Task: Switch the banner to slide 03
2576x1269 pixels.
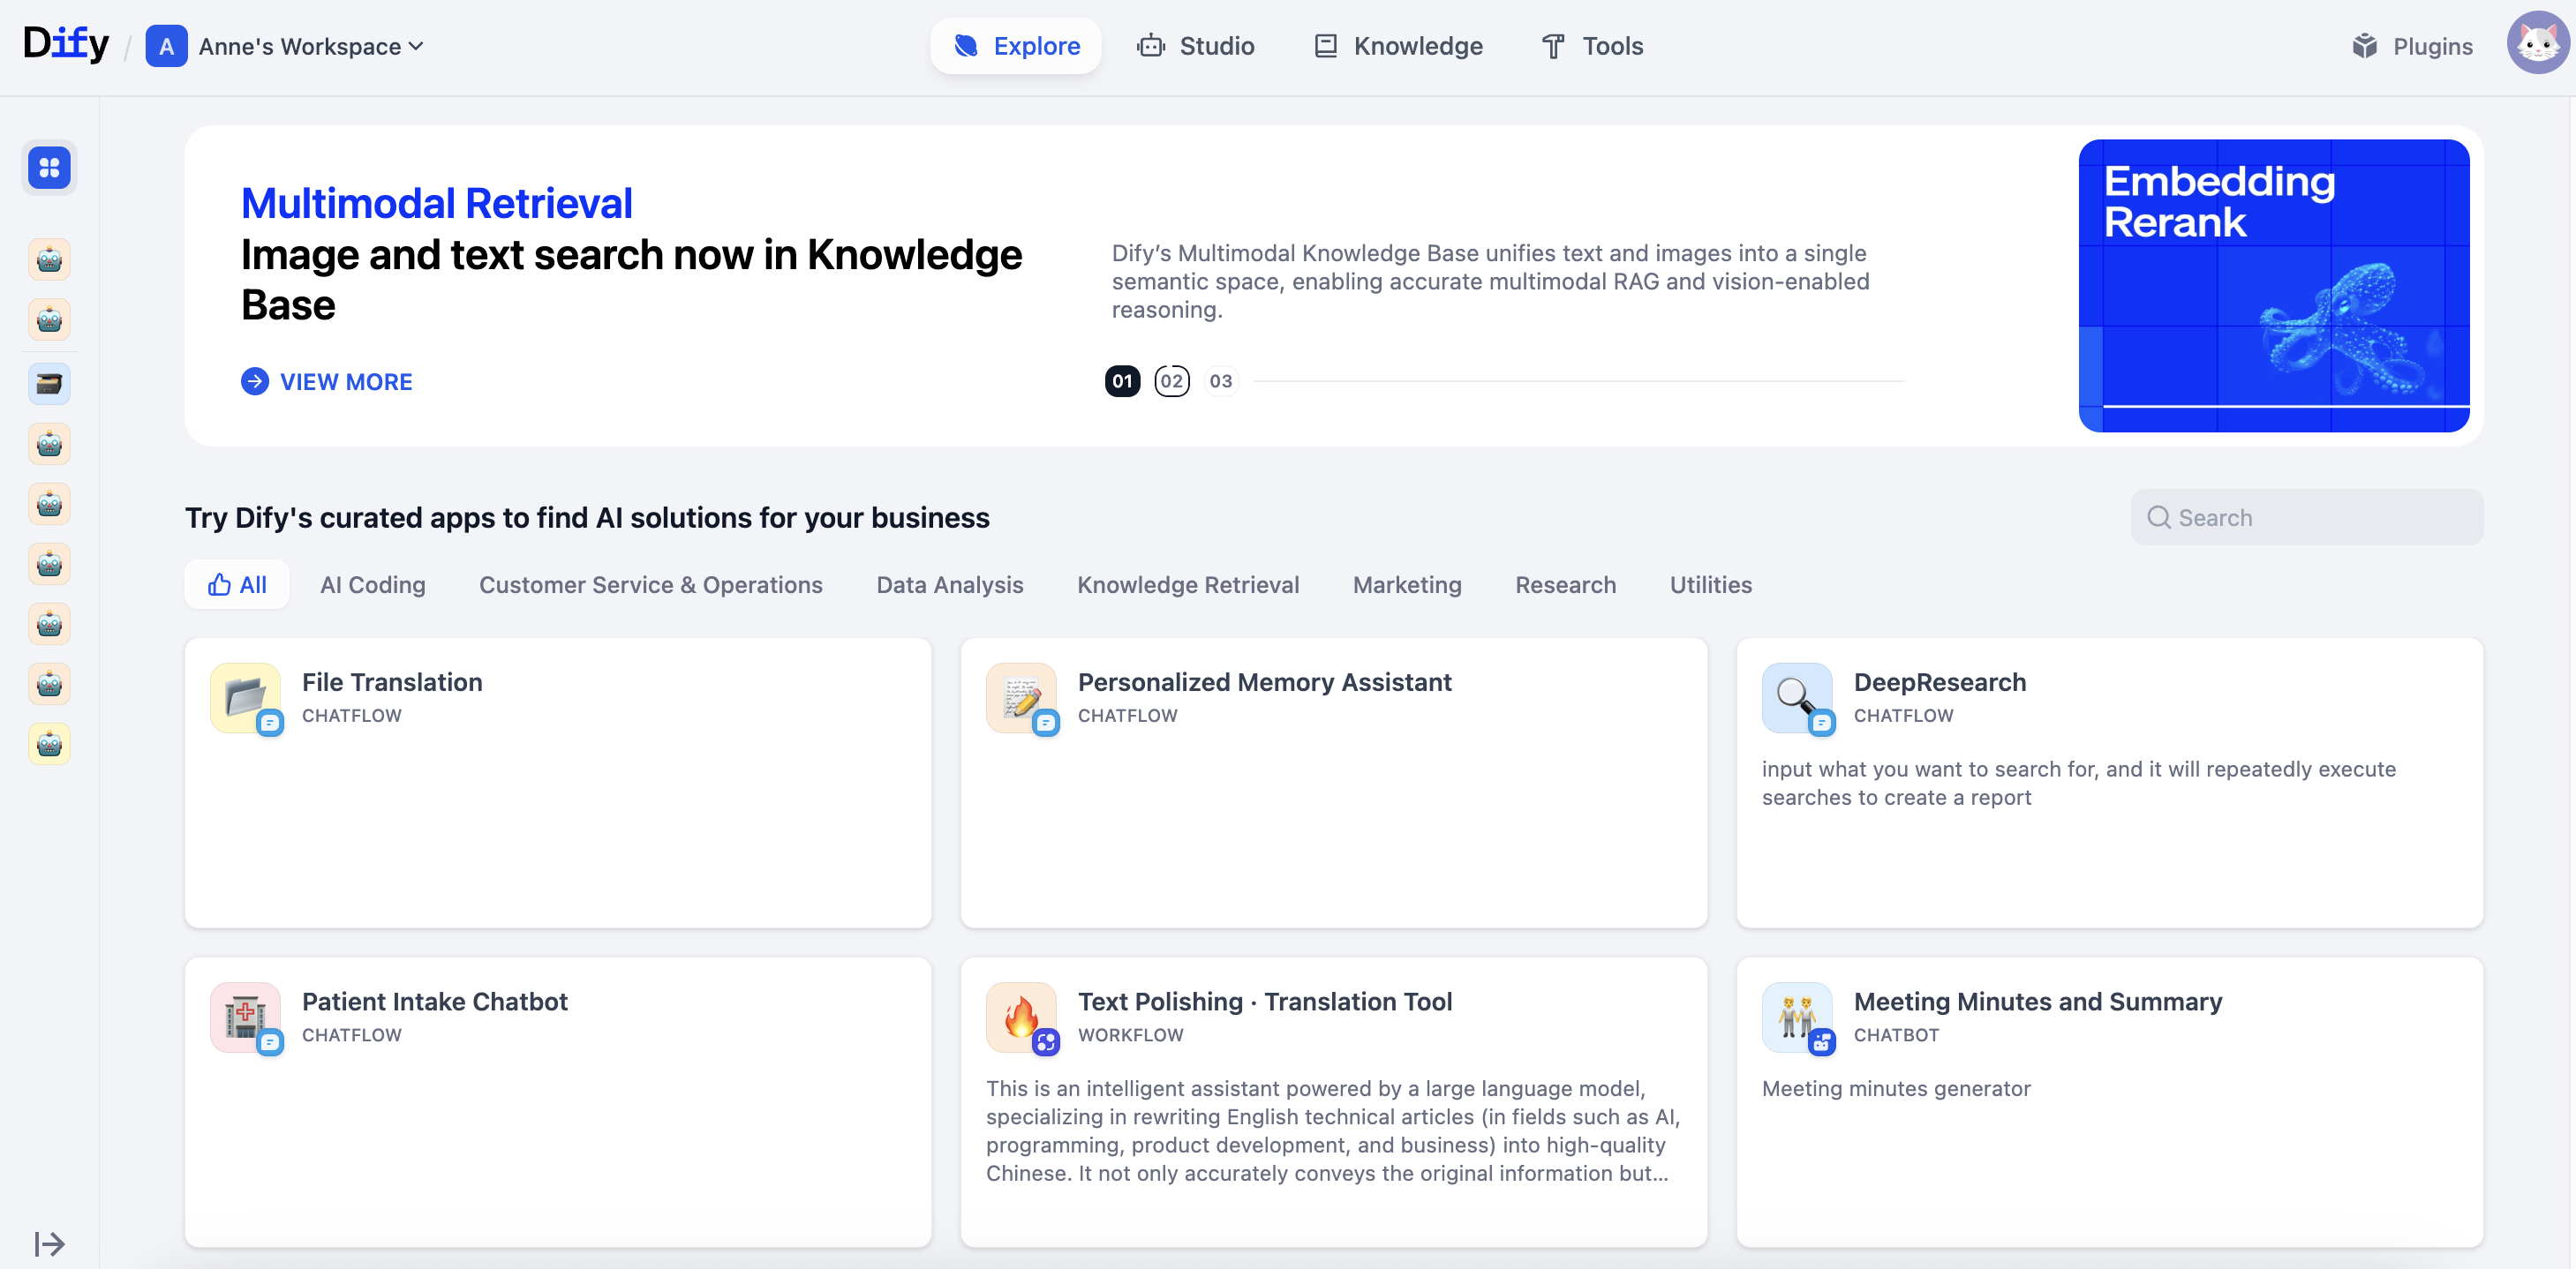Action: click(1220, 381)
